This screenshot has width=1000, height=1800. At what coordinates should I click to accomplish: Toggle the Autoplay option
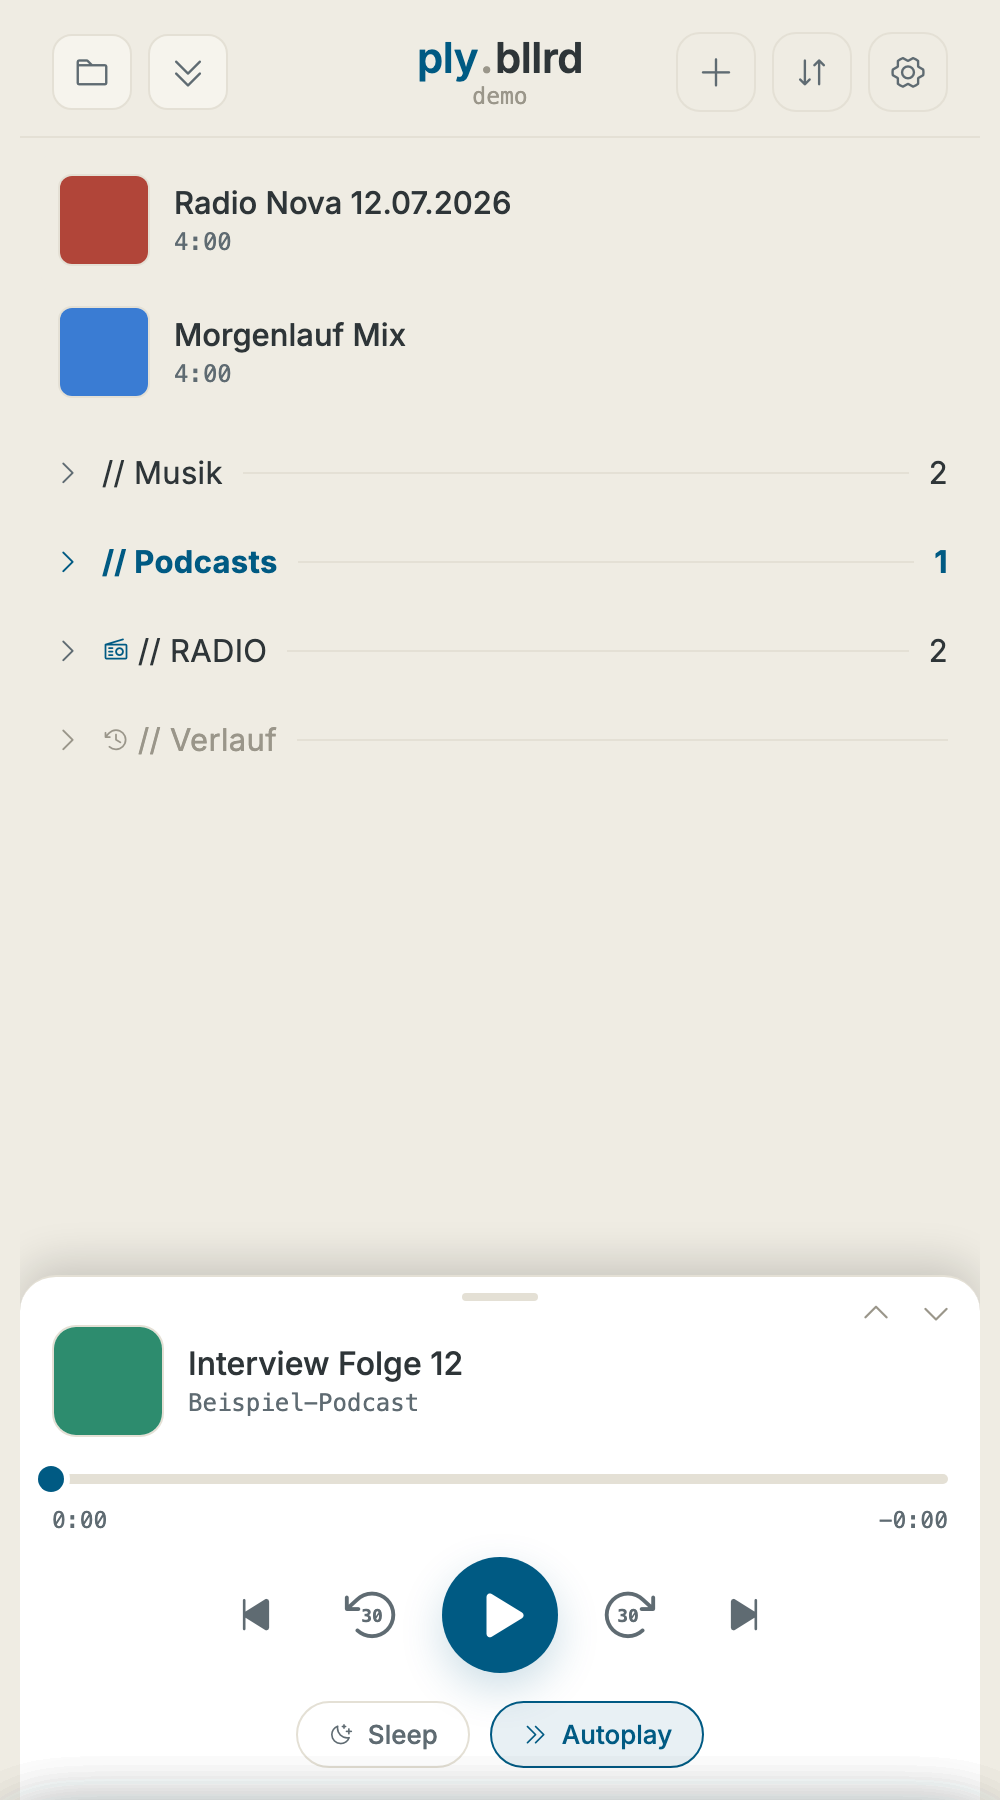click(x=597, y=1734)
